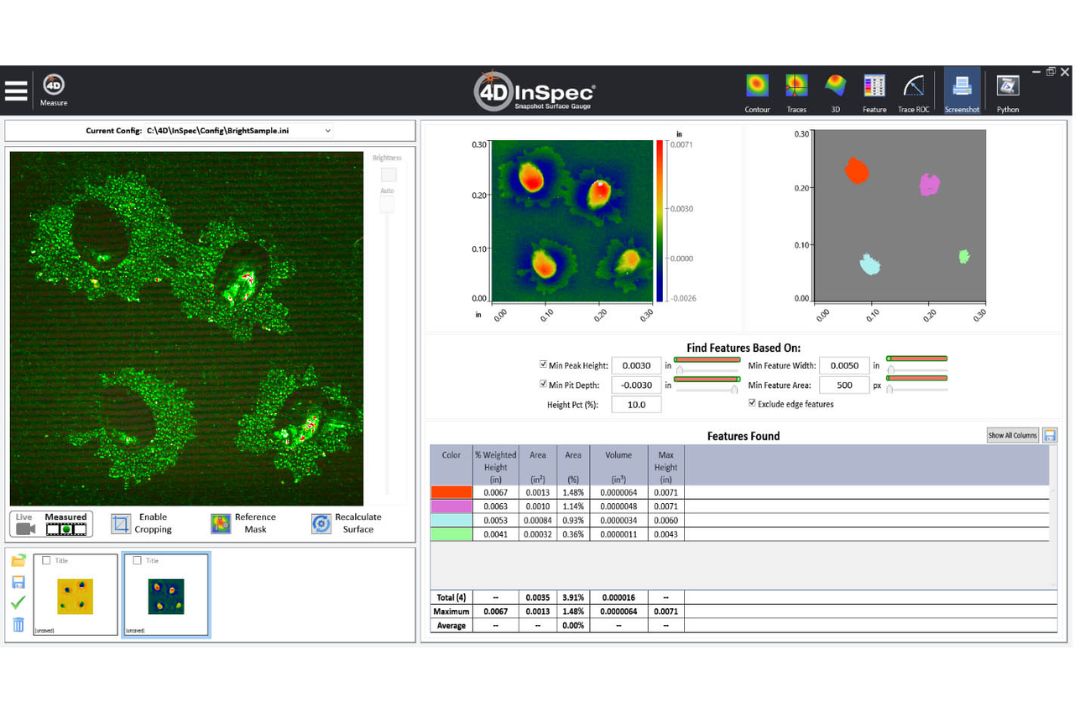Switch to the Traces view
Image resolution: width=1080 pixels, height=720 pixels.
796,87
